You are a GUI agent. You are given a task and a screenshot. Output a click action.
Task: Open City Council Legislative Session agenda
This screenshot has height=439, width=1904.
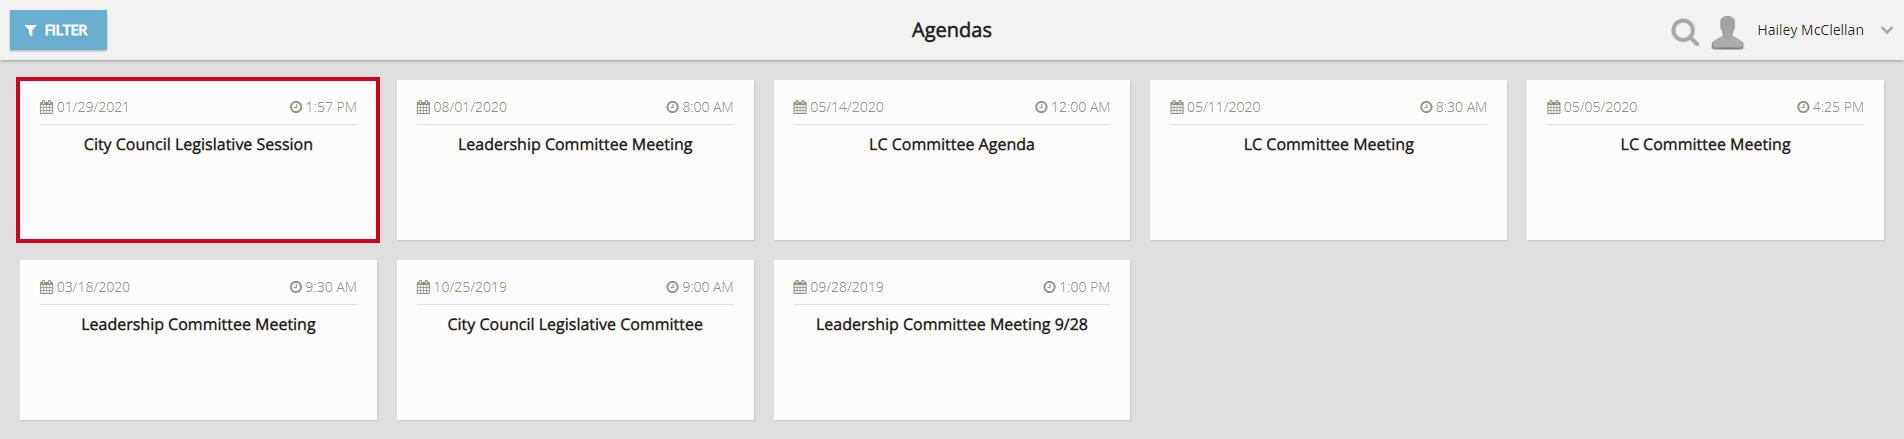(198, 160)
